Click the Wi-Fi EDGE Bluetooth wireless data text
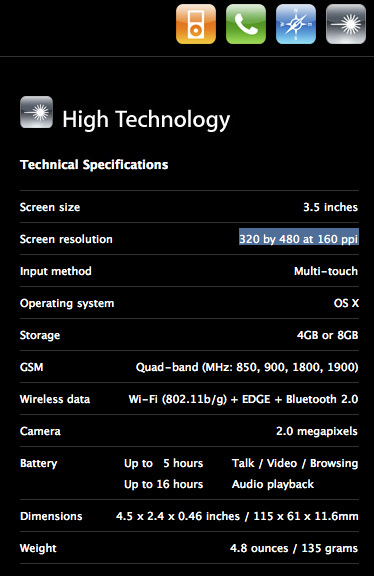Viewport: 374px width, 576px height. pos(243,399)
